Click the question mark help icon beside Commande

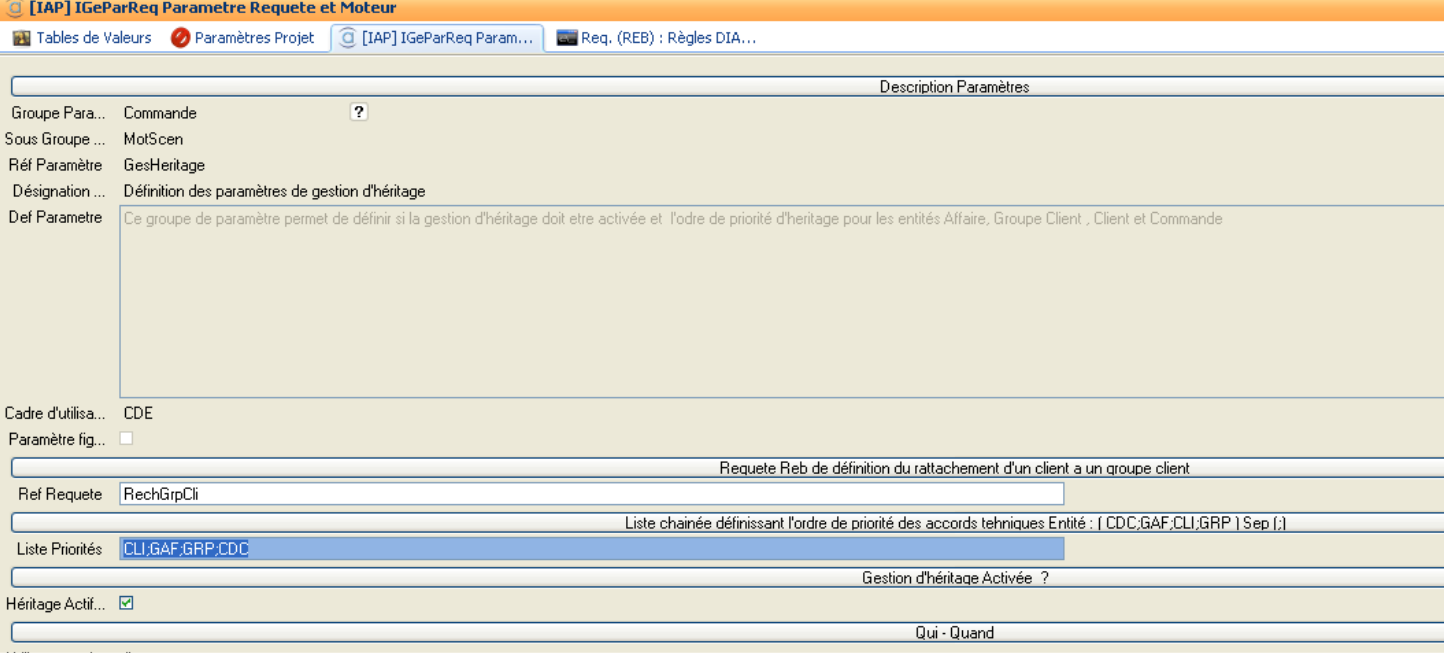(x=359, y=112)
